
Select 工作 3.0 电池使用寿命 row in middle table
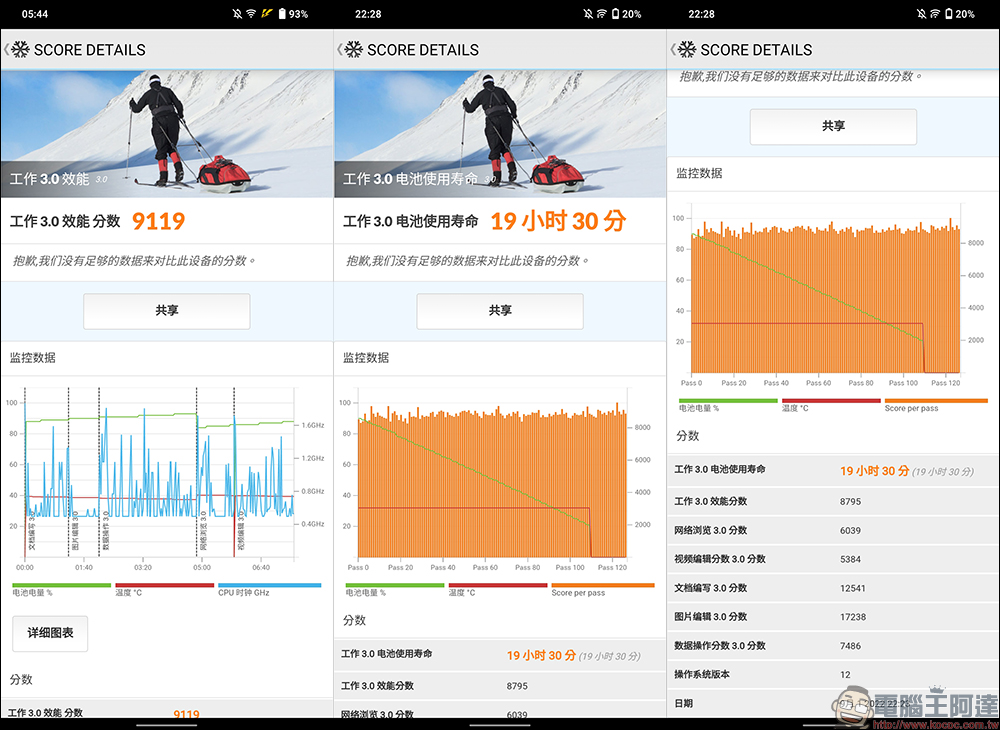pos(500,655)
